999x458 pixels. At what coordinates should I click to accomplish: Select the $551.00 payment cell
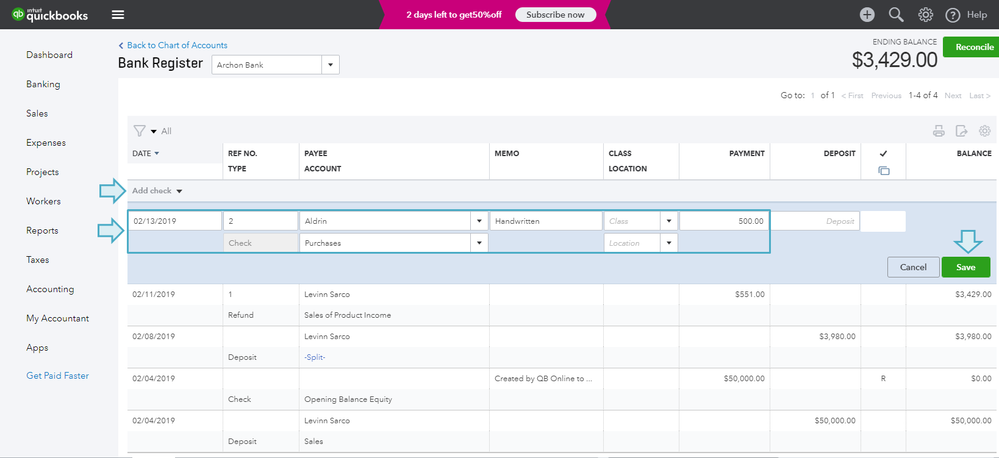coord(724,294)
